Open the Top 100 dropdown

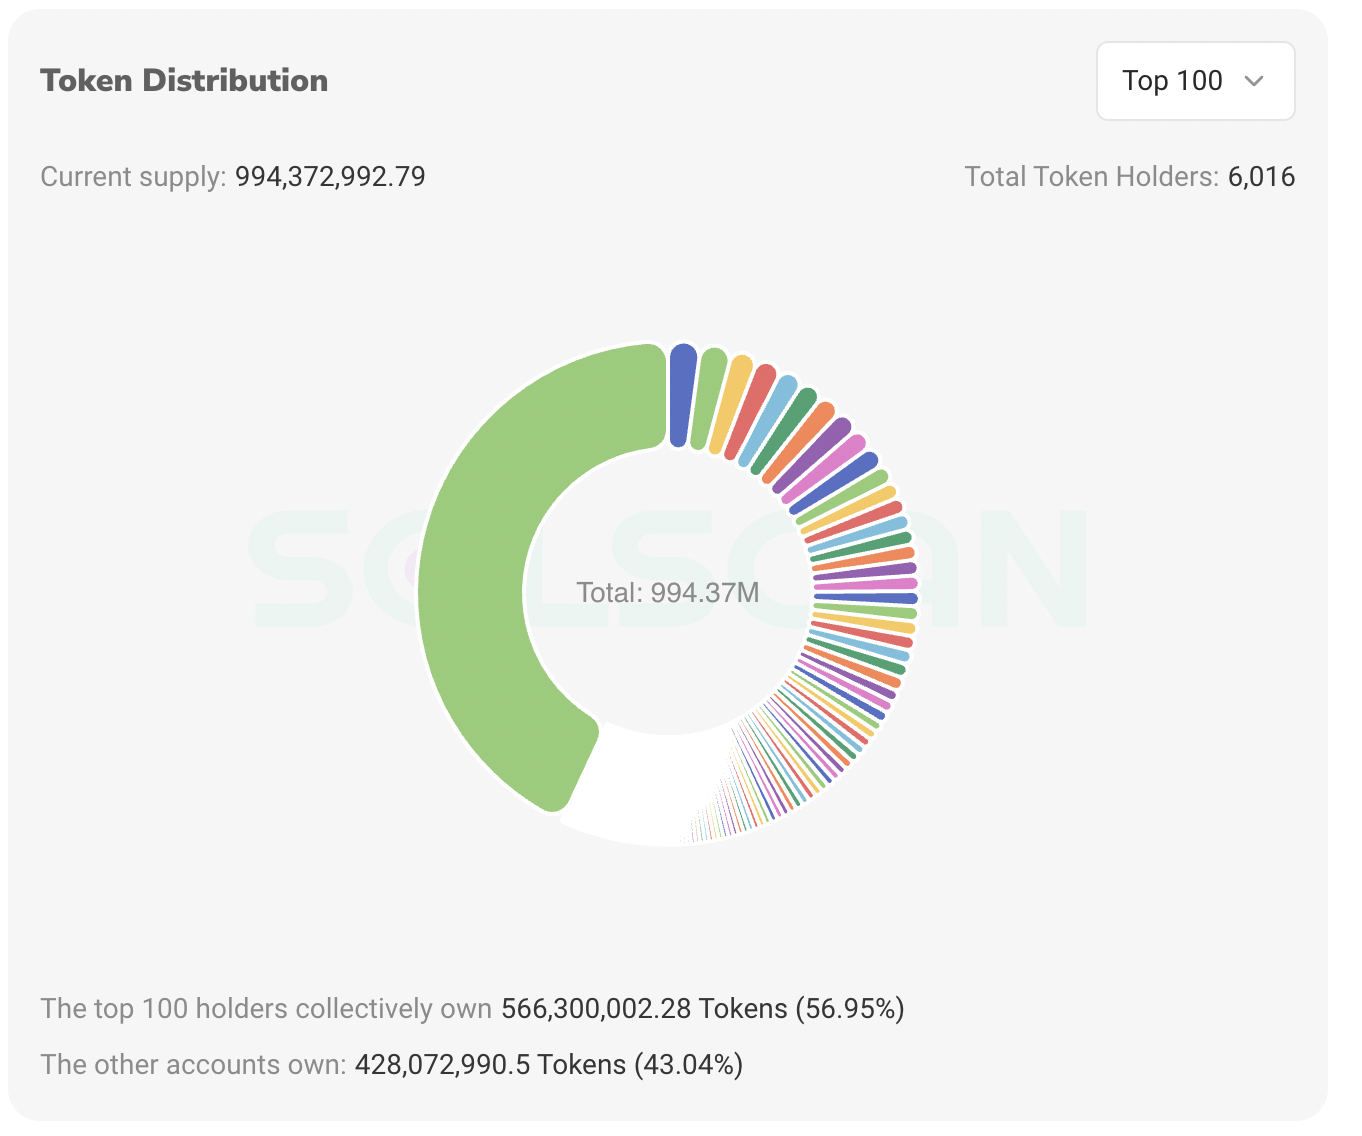1195,81
